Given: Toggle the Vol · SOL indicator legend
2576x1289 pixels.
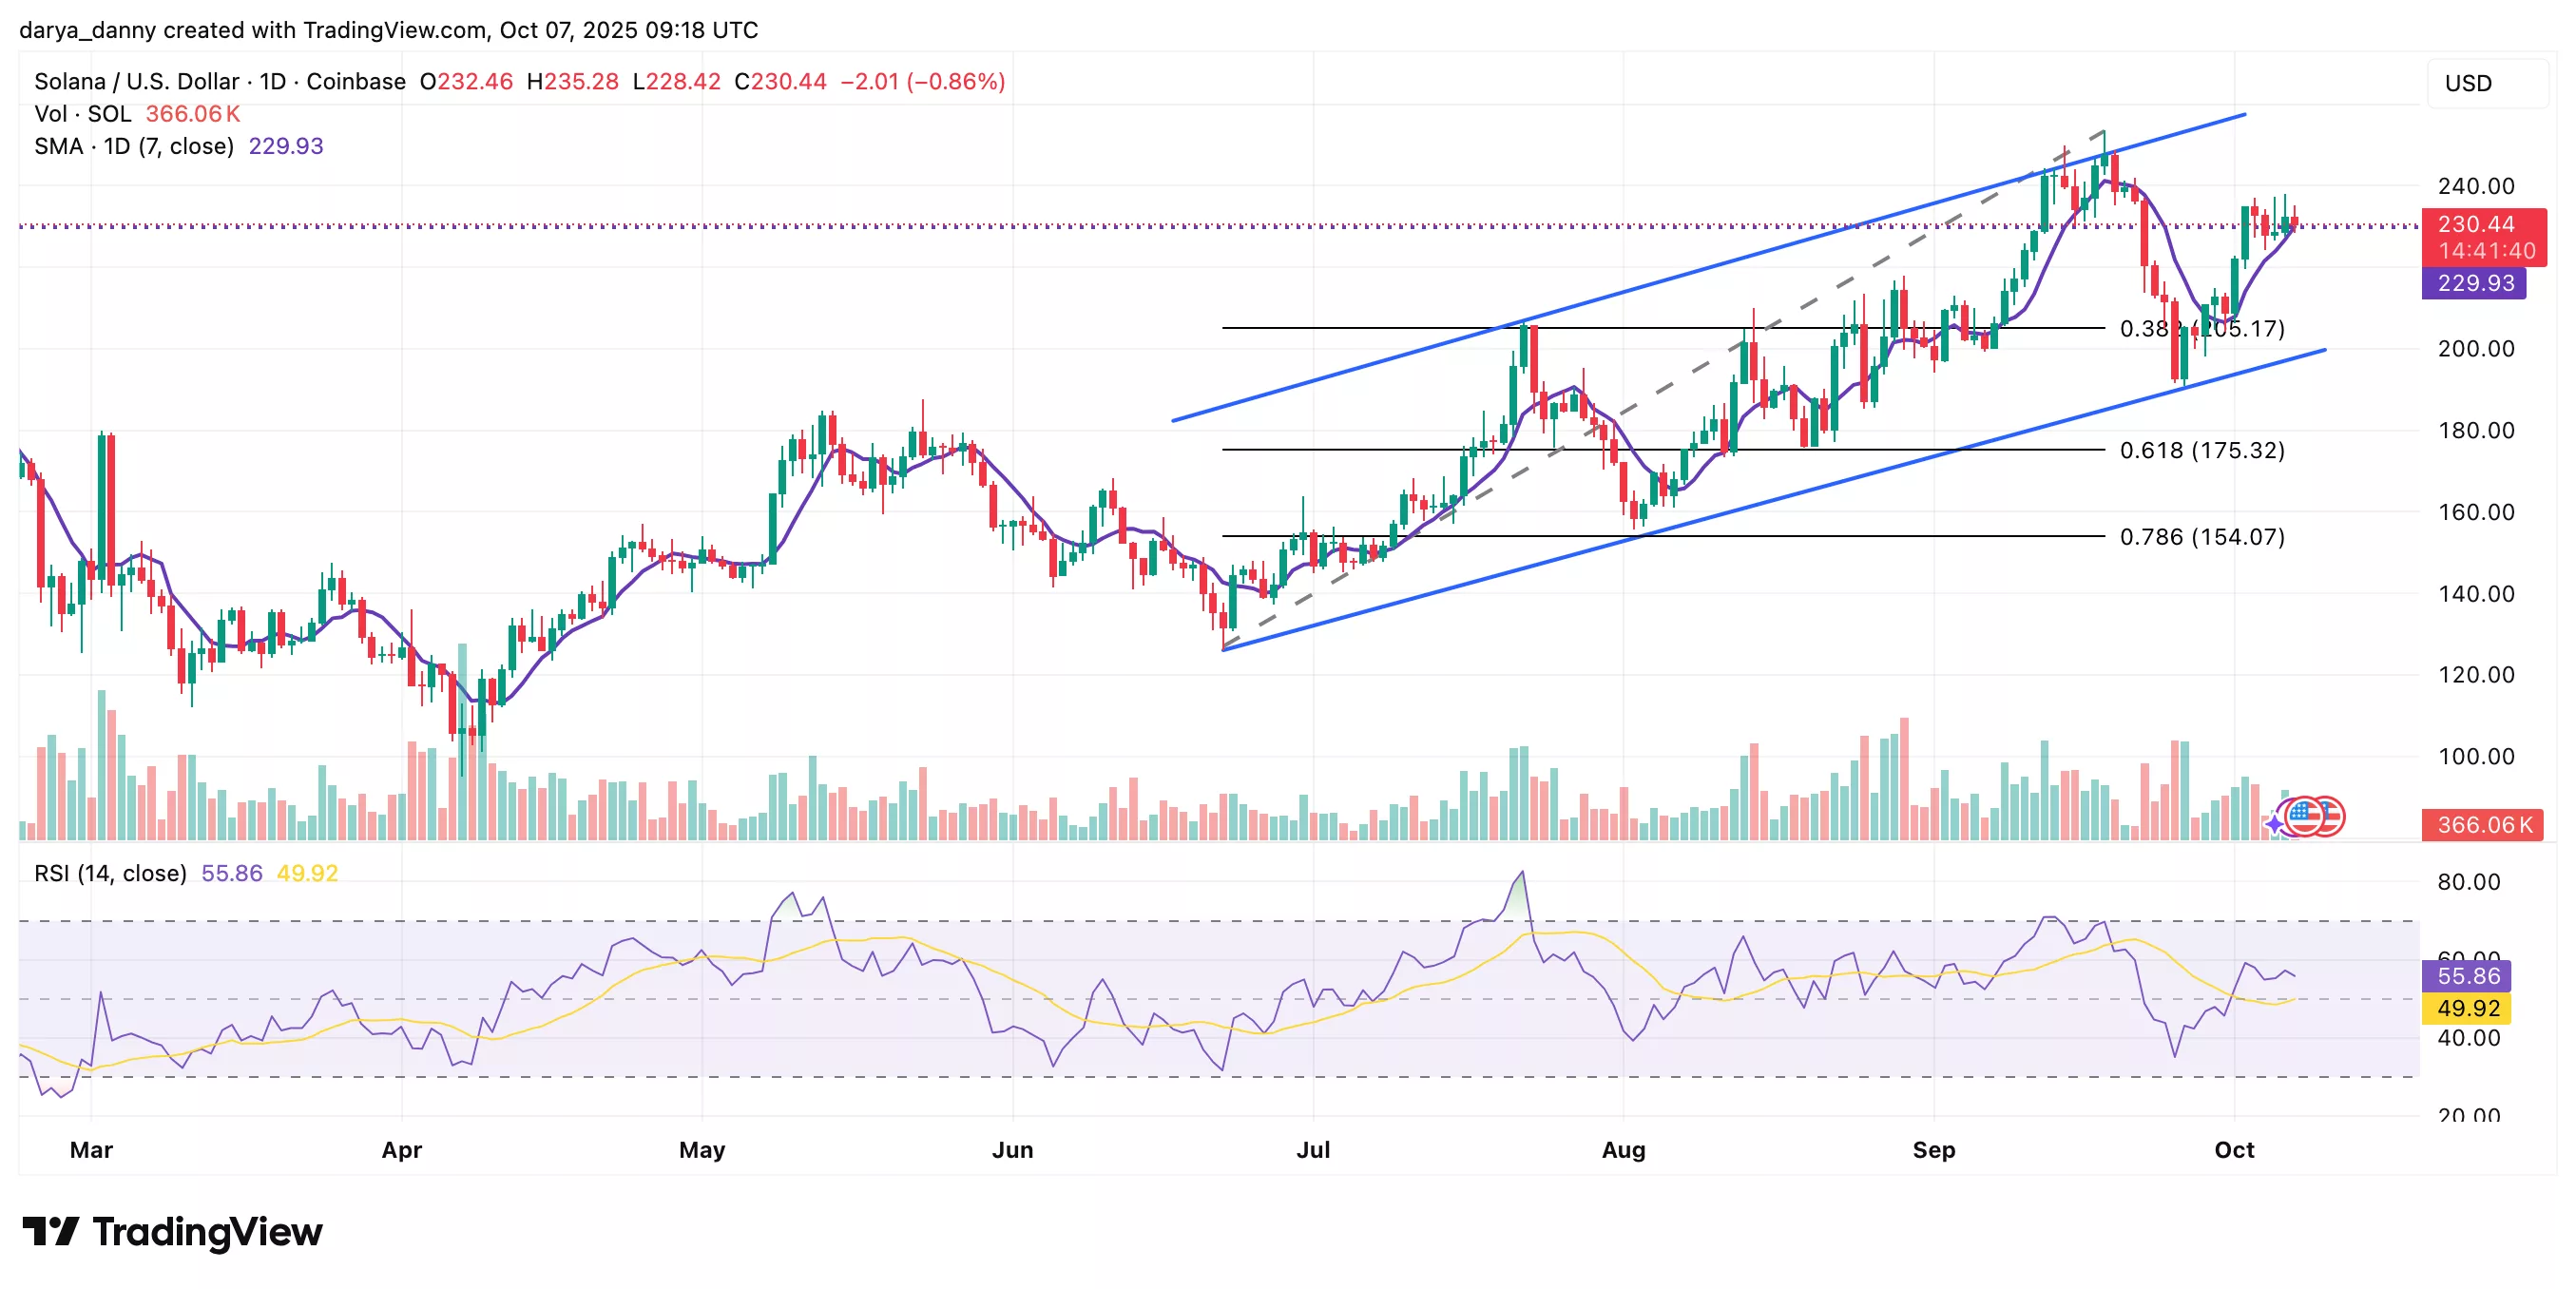Looking at the screenshot, I should coord(80,114).
